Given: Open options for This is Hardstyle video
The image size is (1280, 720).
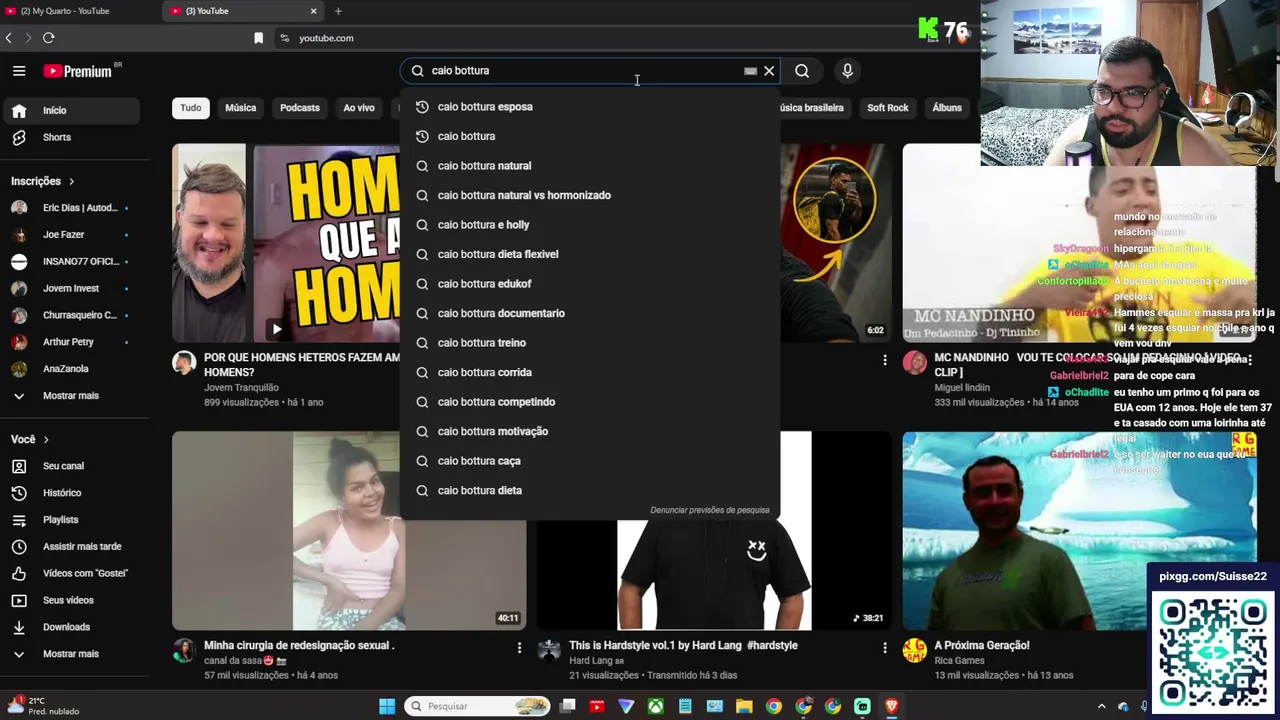Looking at the screenshot, I should coord(885,648).
